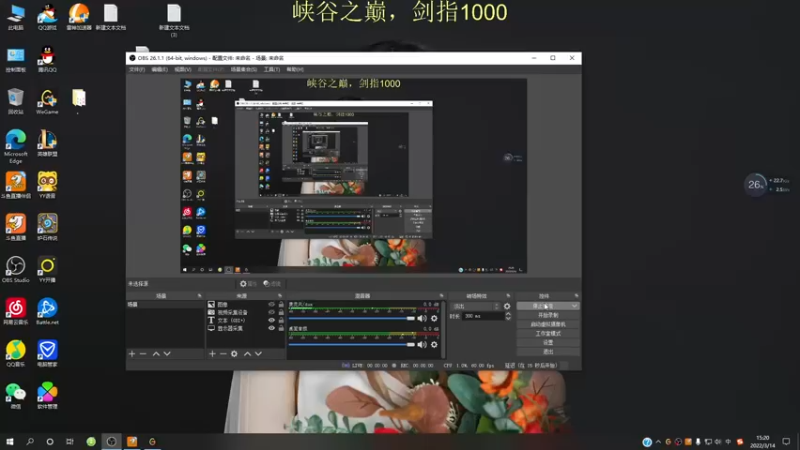Open Task View in taskbar

click(x=70, y=441)
